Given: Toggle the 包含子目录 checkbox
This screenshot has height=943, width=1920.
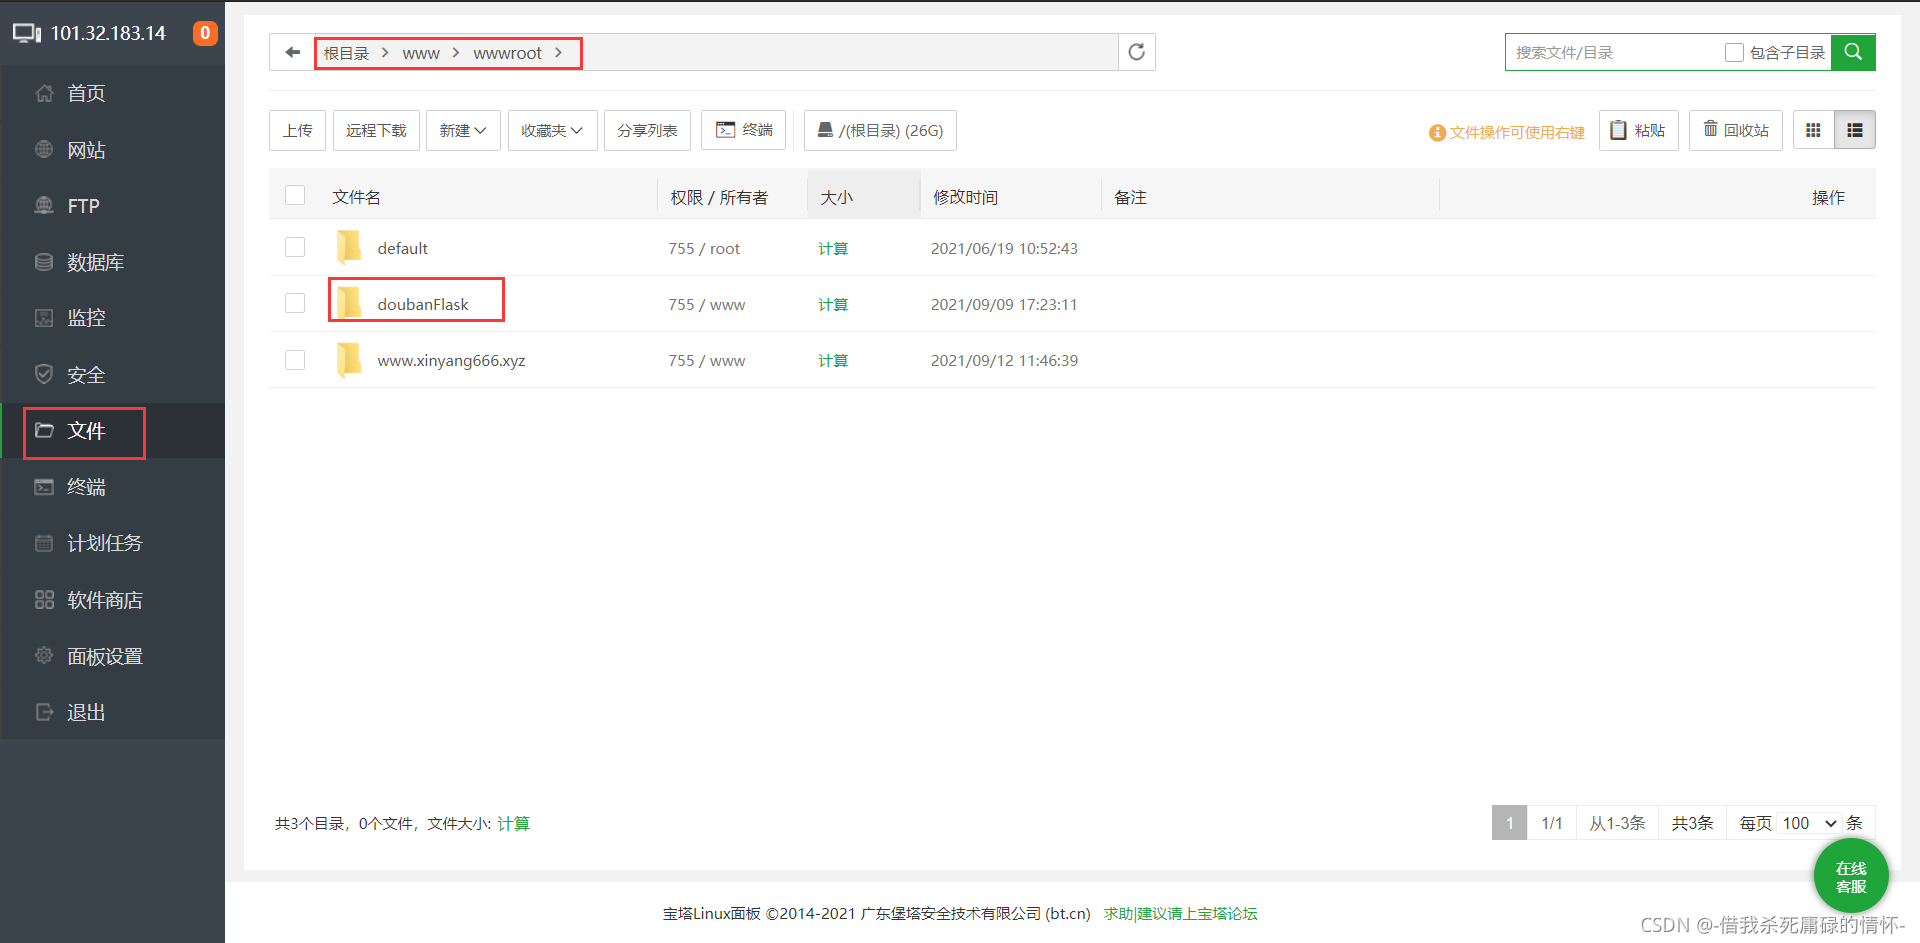Looking at the screenshot, I should (1734, 52).
